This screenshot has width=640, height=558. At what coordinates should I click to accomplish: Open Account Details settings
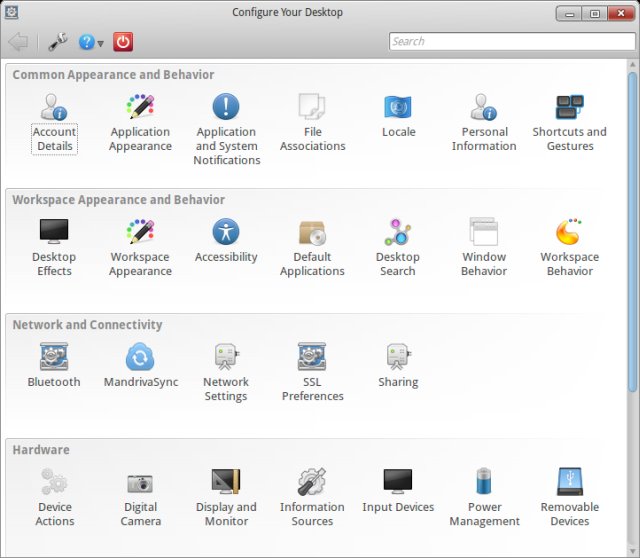coord(54,123)
